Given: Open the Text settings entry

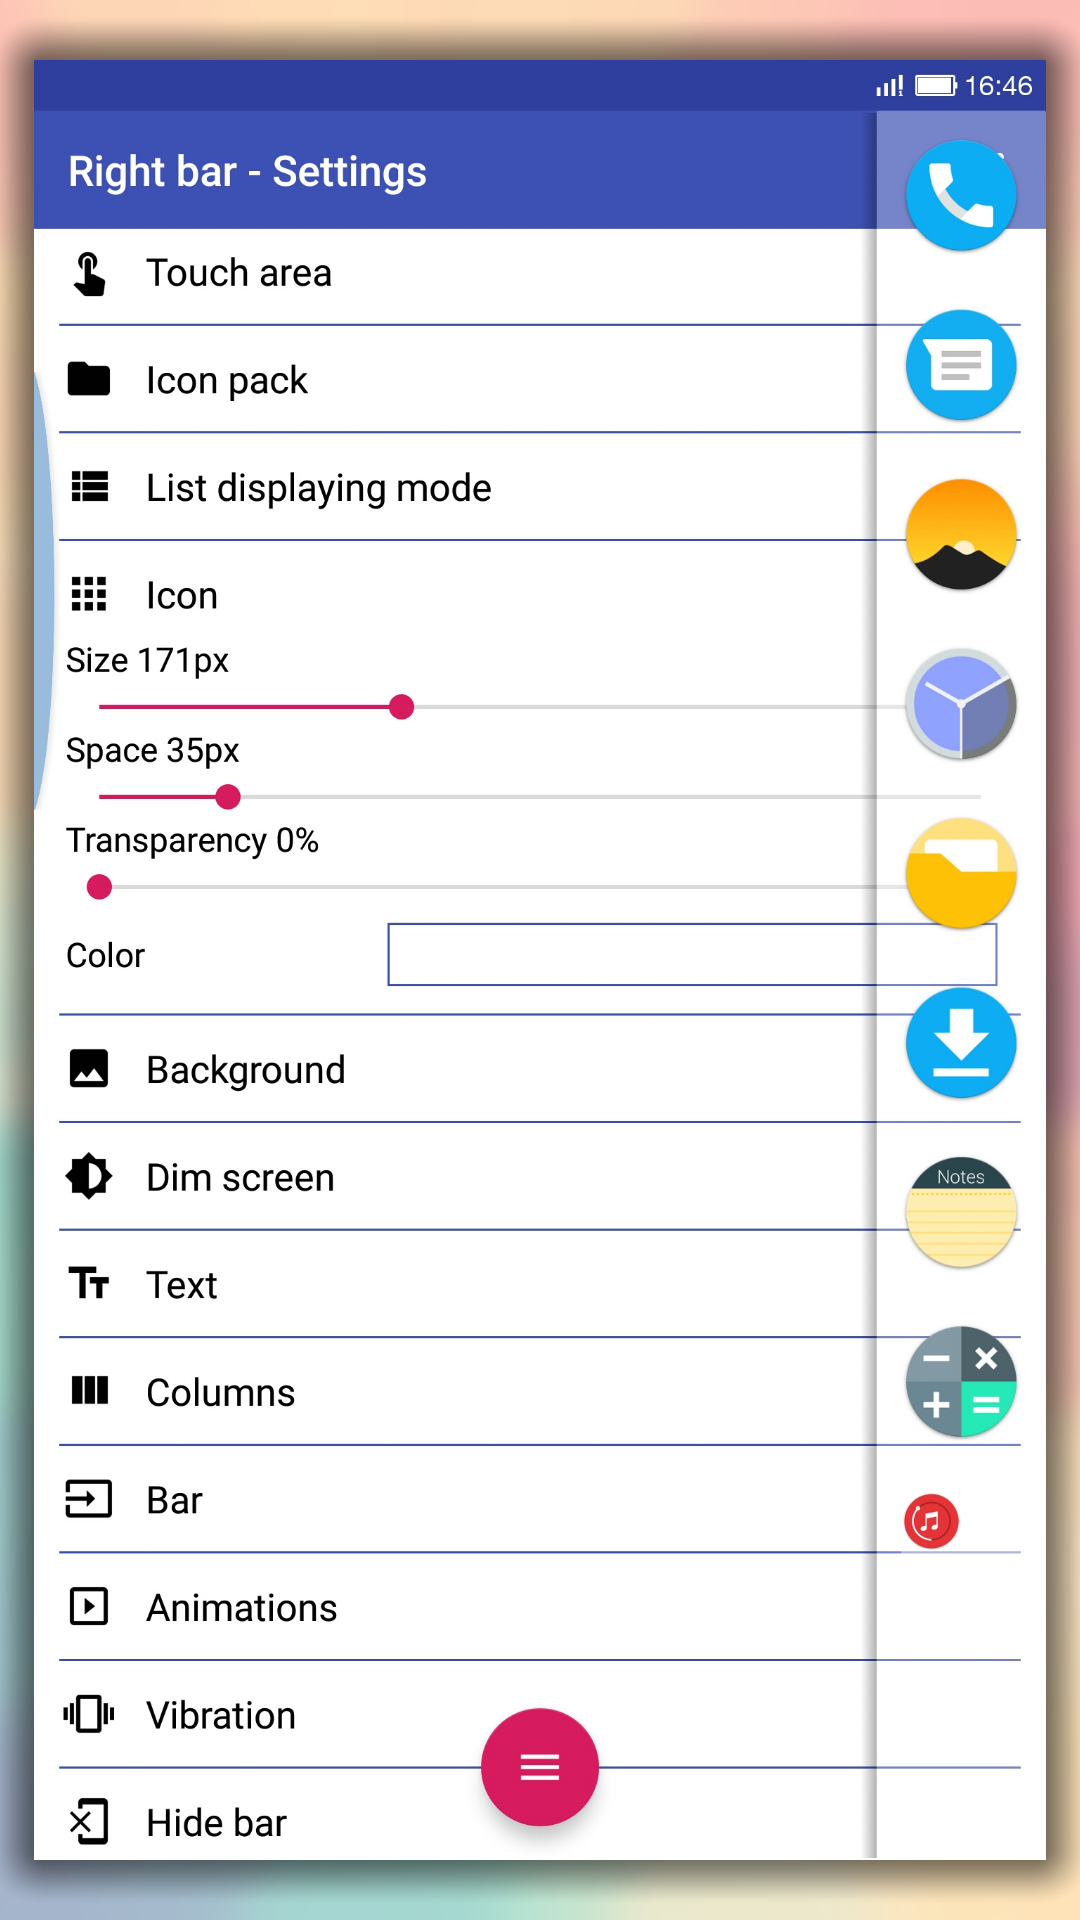Looking at the screenshot, I should (182, 1286).
